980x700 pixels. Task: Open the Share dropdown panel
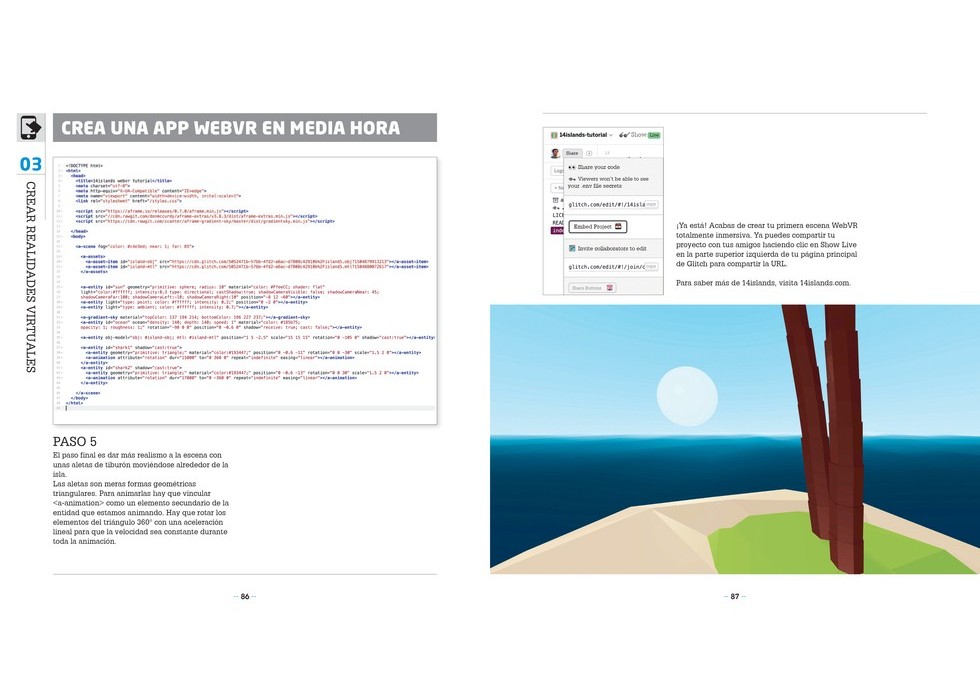tap(573, 153)
